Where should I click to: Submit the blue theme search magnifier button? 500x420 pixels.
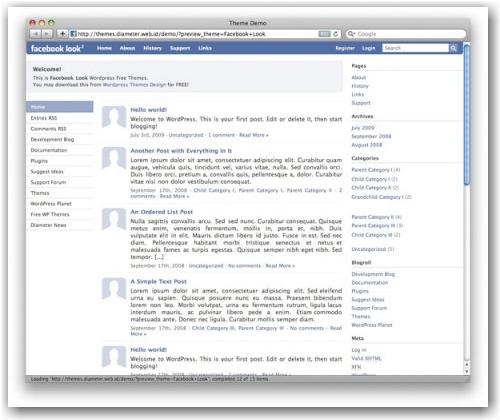453,48
